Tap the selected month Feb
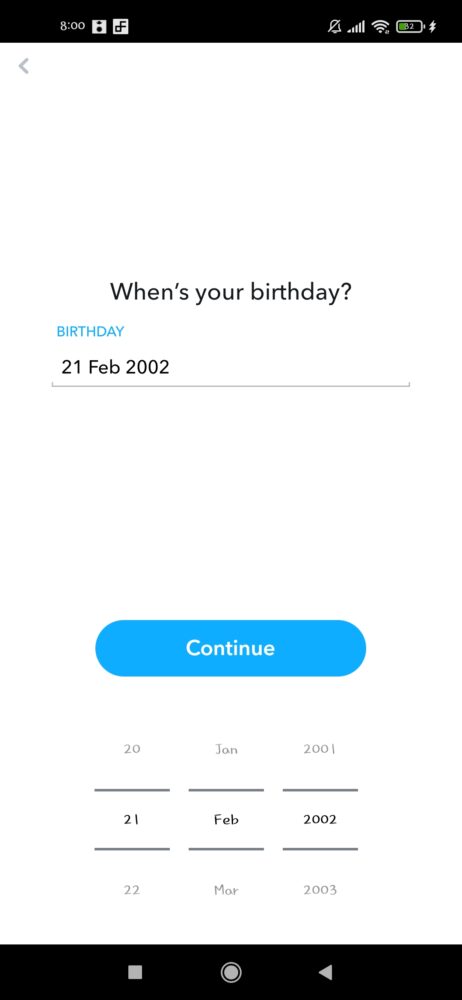 [227, 820]
